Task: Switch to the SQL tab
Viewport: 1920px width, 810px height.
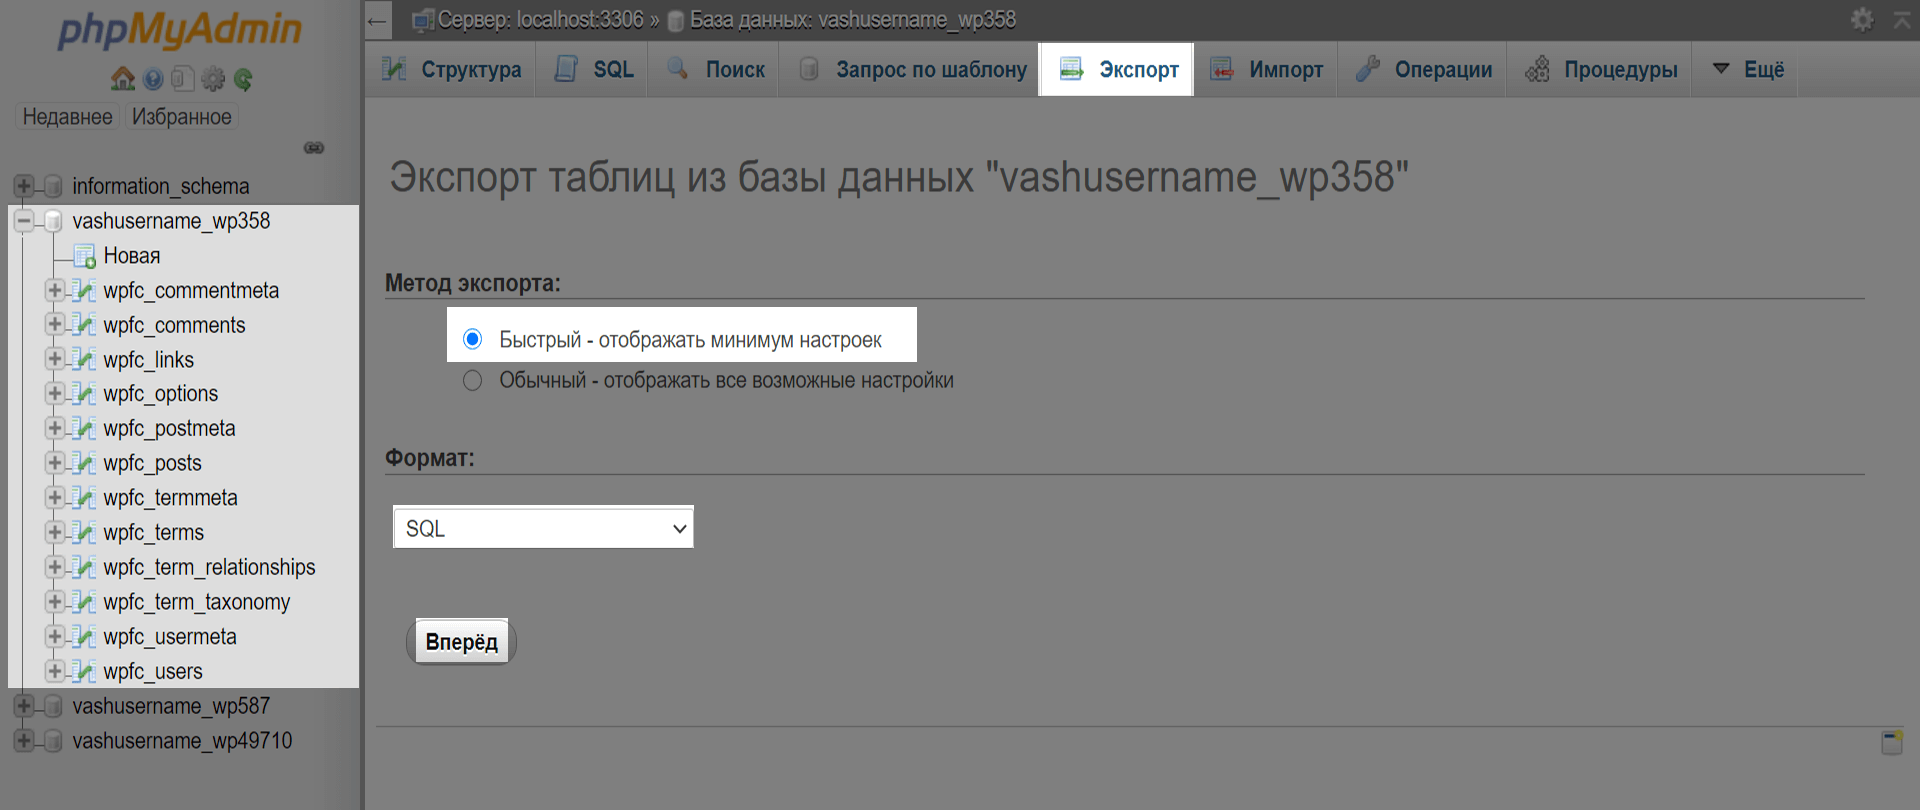Action: coord(593,69)
